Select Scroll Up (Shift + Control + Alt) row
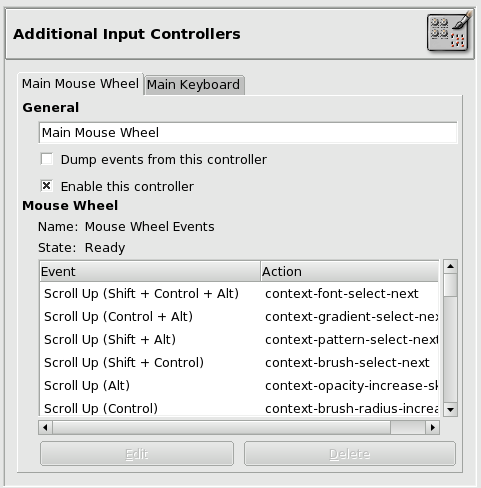 tap(239, 294)
